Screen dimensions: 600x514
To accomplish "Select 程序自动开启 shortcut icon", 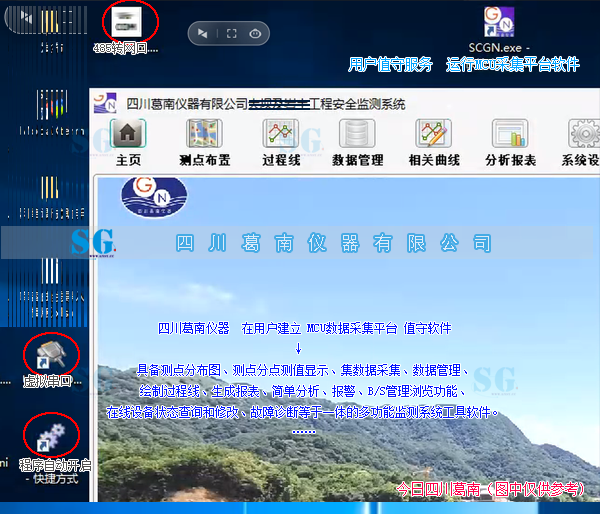I will click(x=51, y=436).
